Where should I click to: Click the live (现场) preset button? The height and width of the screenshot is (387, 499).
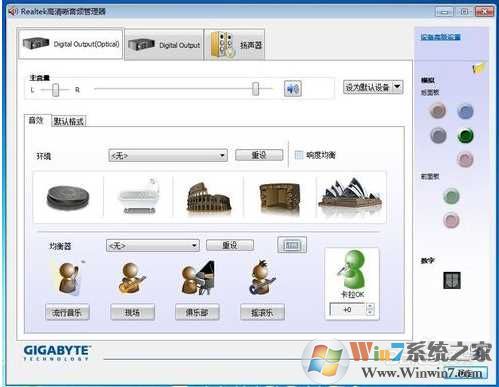[x=132, y=312]
